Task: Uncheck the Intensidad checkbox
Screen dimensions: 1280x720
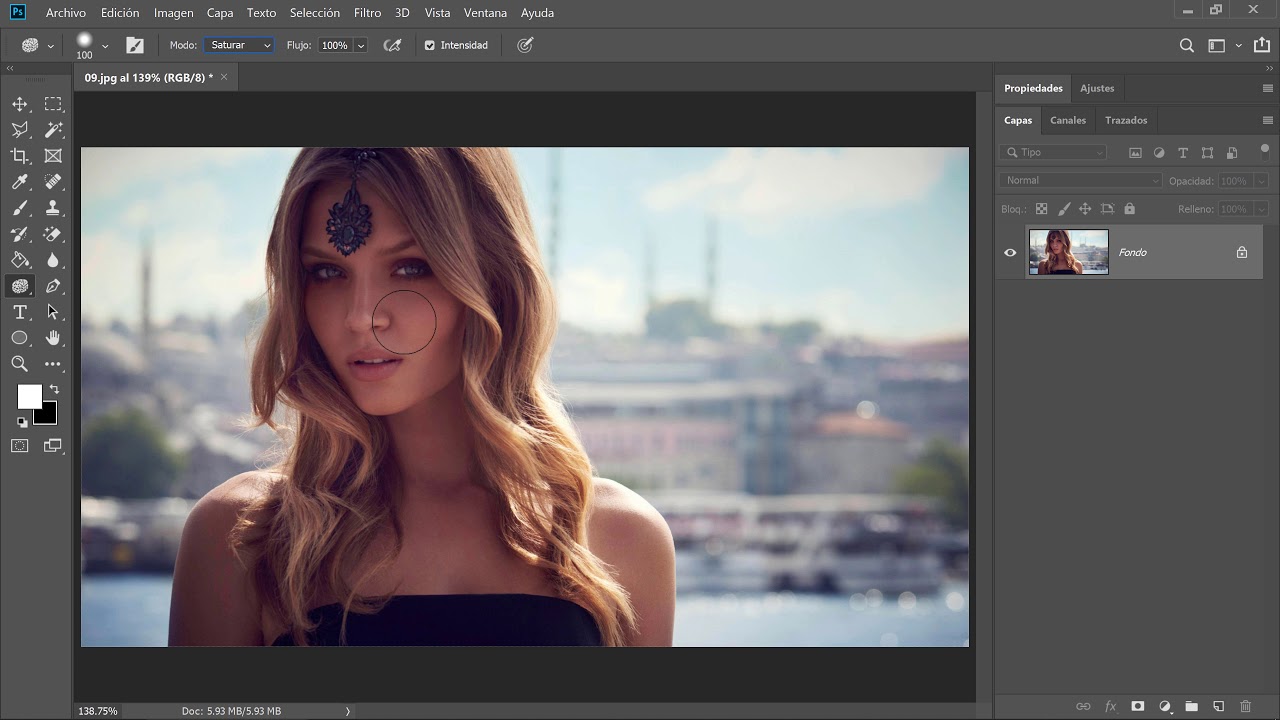Action: click(x=430, y=45)
